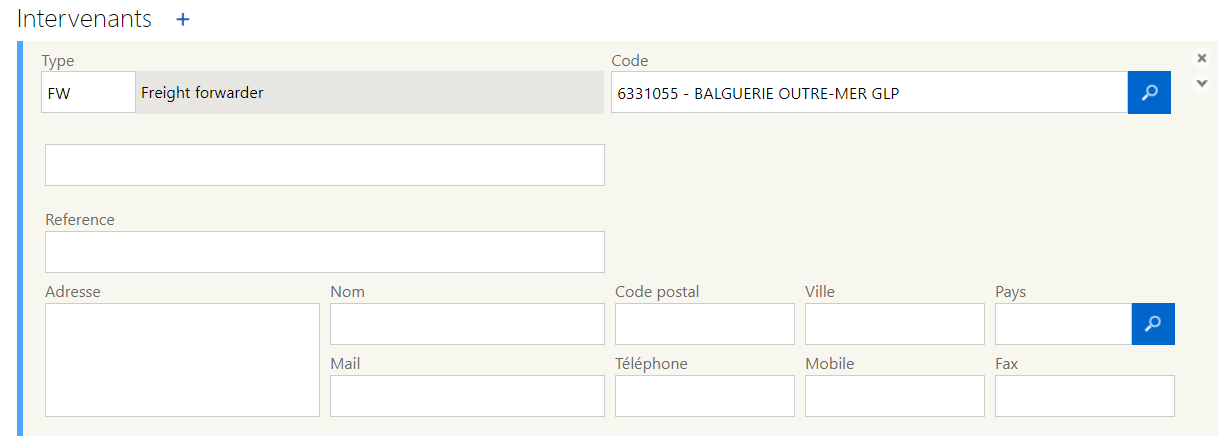Select the Mail input field
Screen dimensions: 1221x440
click(x=467, y=396)
